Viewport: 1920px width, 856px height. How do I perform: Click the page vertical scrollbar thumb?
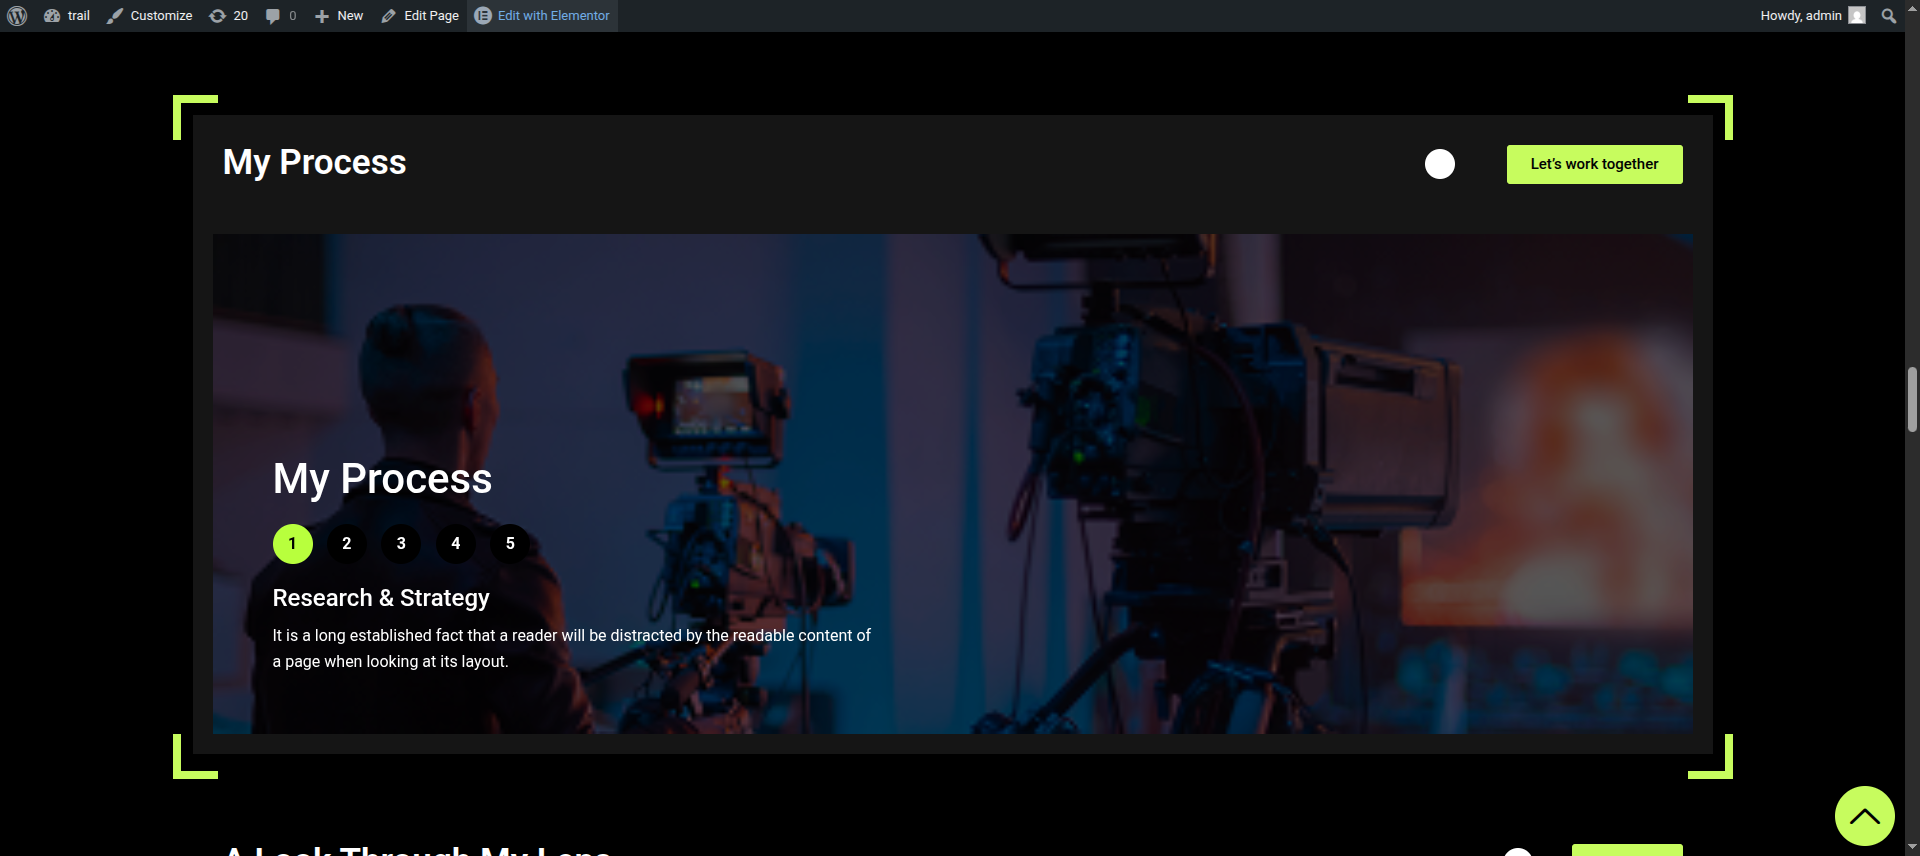click(x=1912, y=399)
